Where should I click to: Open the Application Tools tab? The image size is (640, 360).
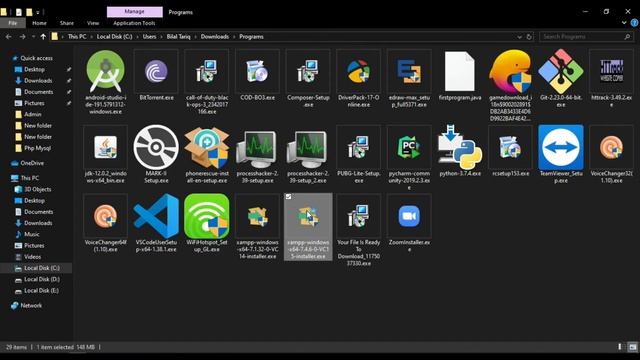pos(134,23)
